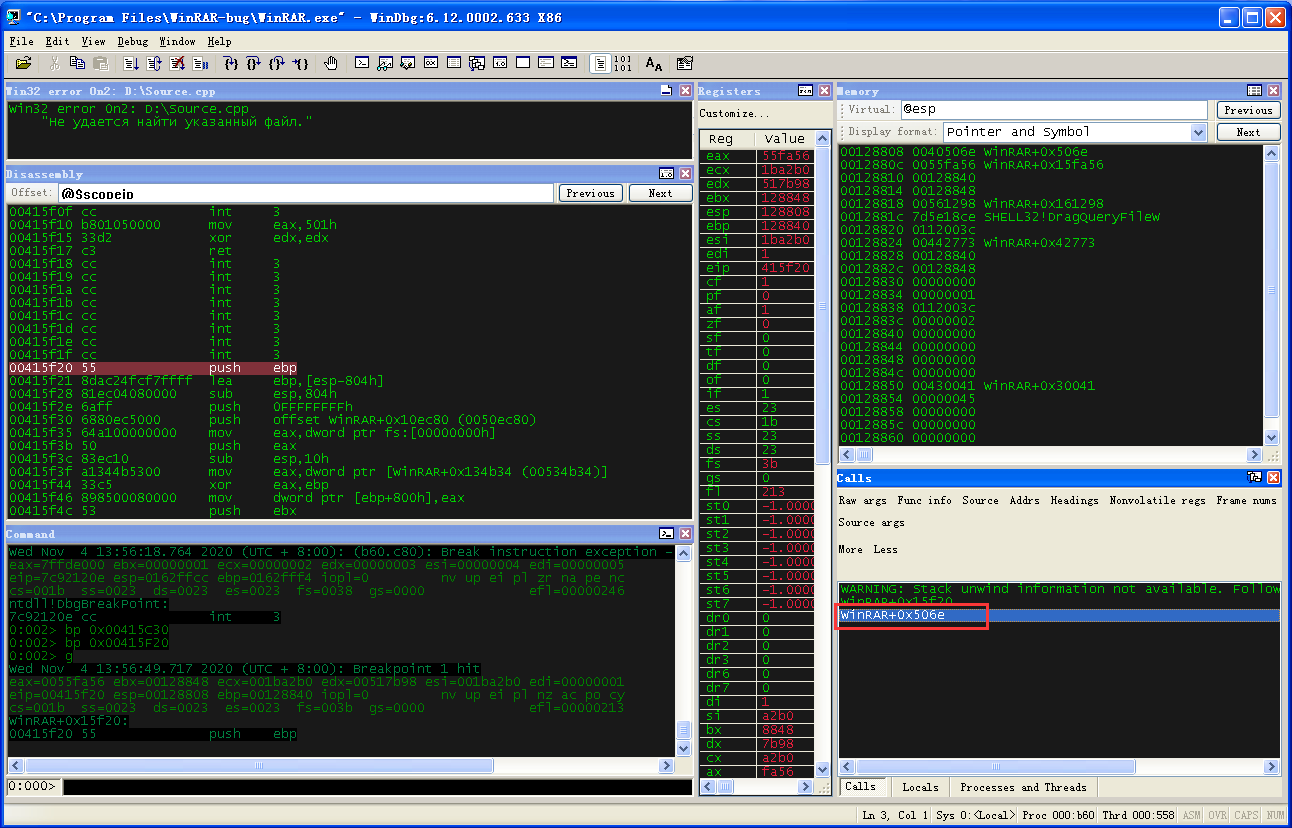Toggle Func info in Calls panel

(x=925, y=500)
